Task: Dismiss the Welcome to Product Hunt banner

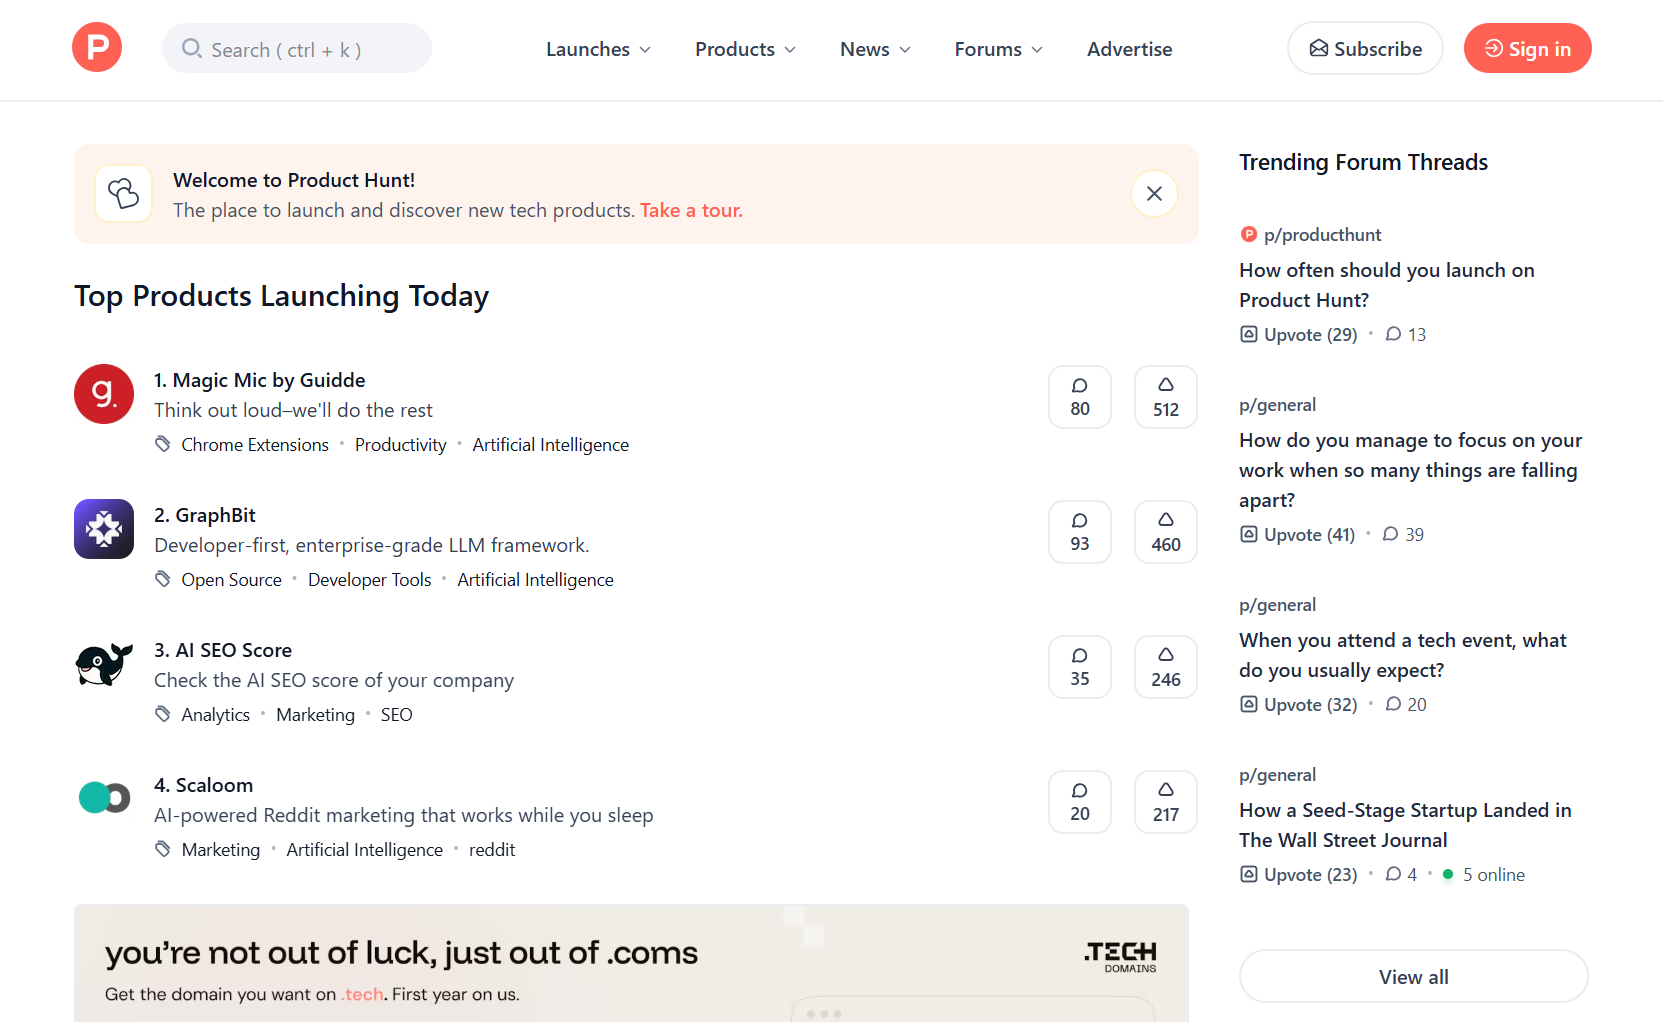Action: [x=1154, y=194]
